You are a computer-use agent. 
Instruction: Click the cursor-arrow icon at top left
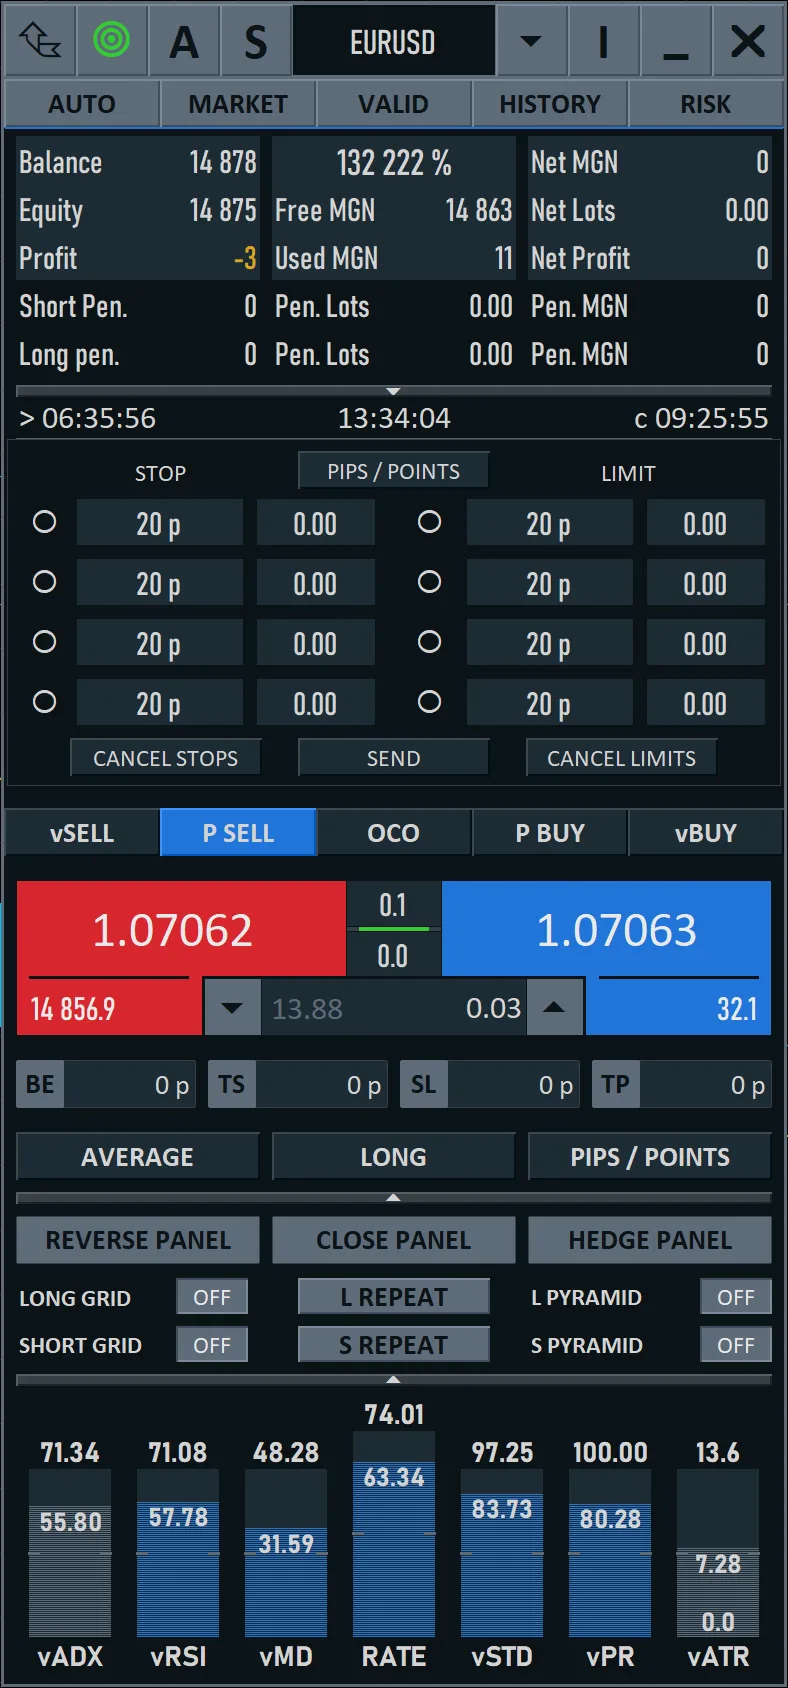point(39,41)
